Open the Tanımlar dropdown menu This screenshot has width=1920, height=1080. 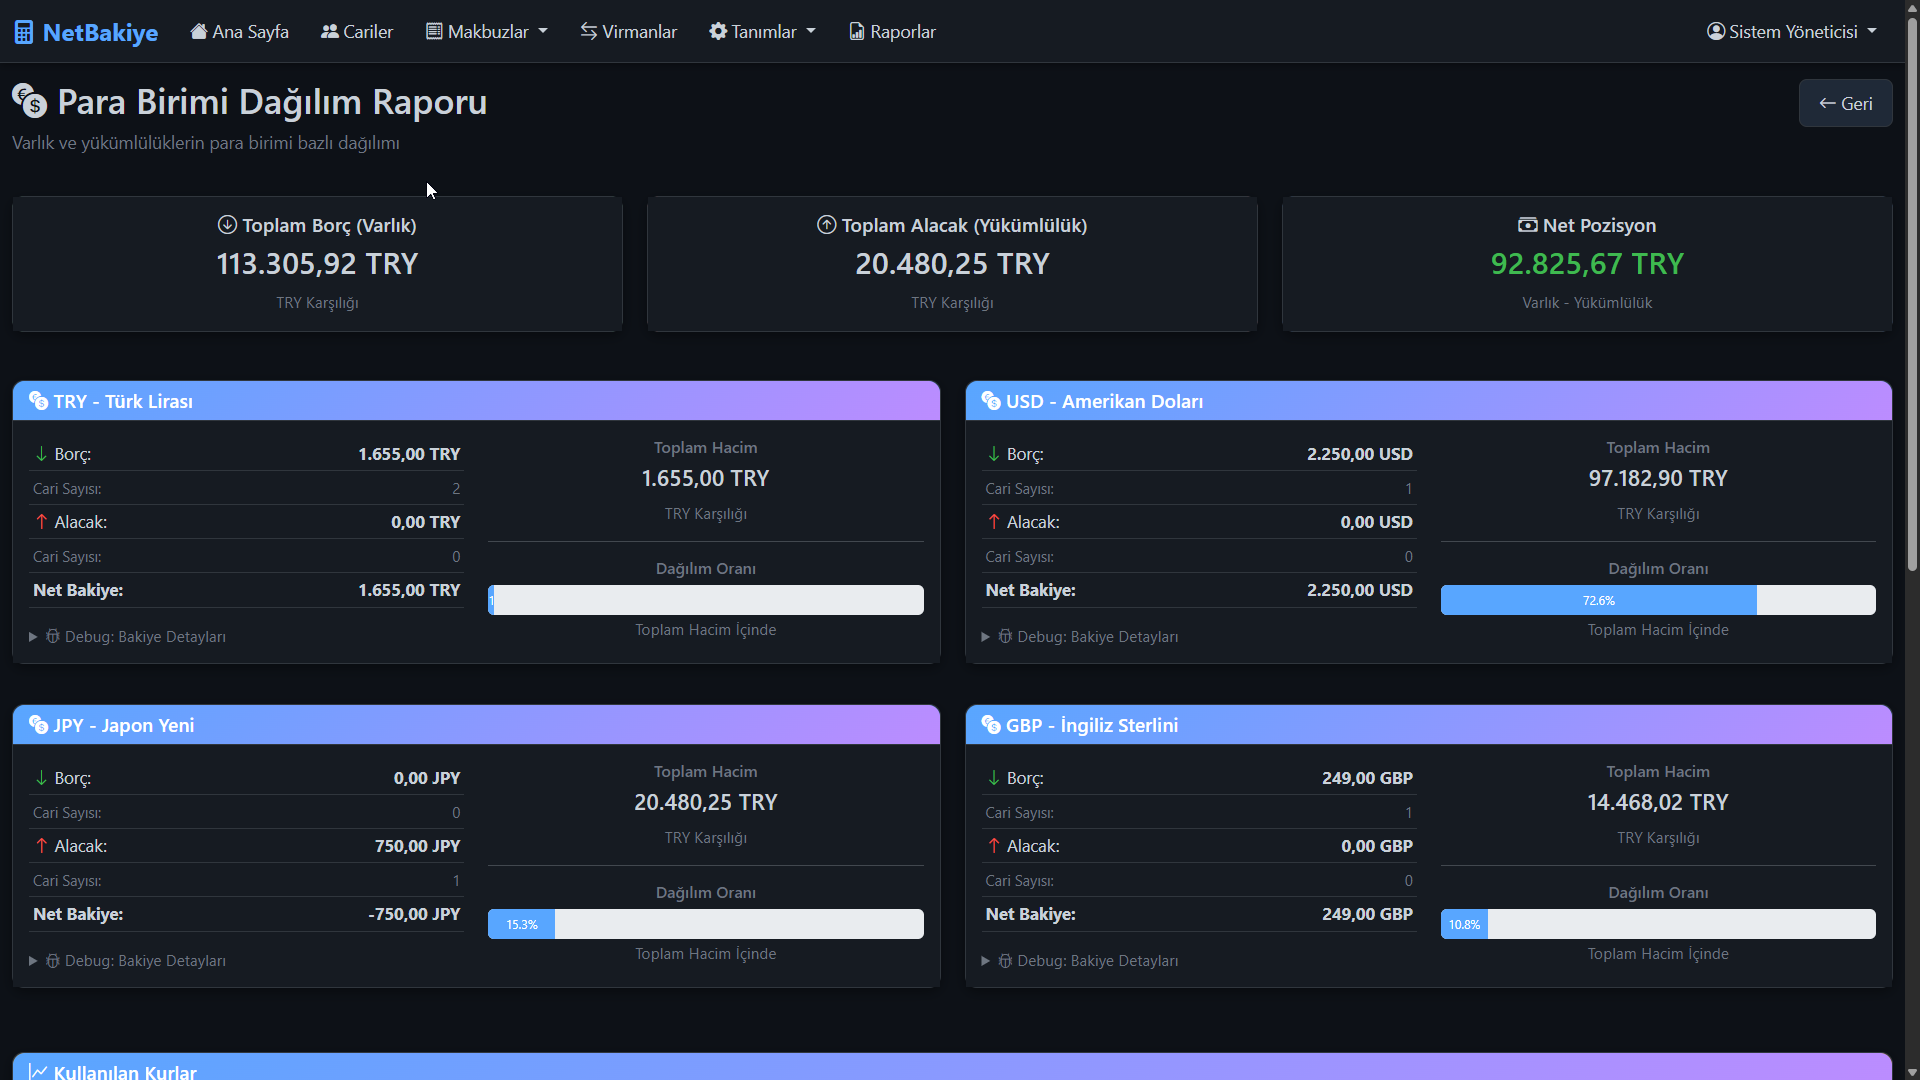point(763,32)
